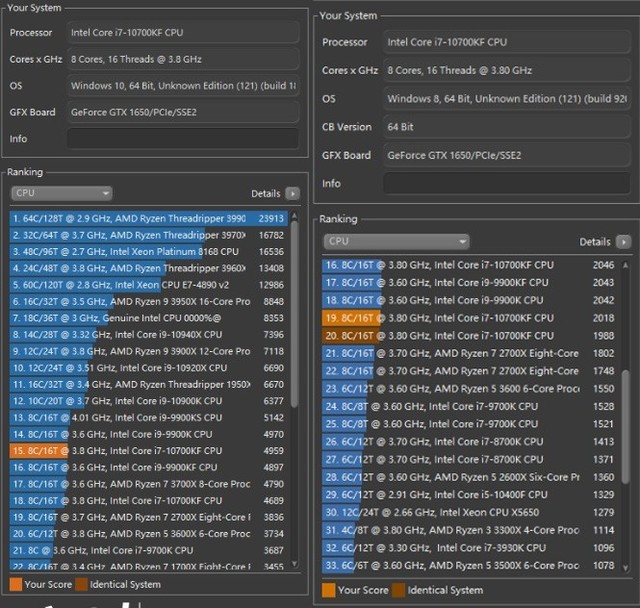Image resolution: width=640 pixels, height=608 pixels.
Task: Select Core i9-9900KF row scoring 4897
Action: pyautogui.click(x=149, y=468)
